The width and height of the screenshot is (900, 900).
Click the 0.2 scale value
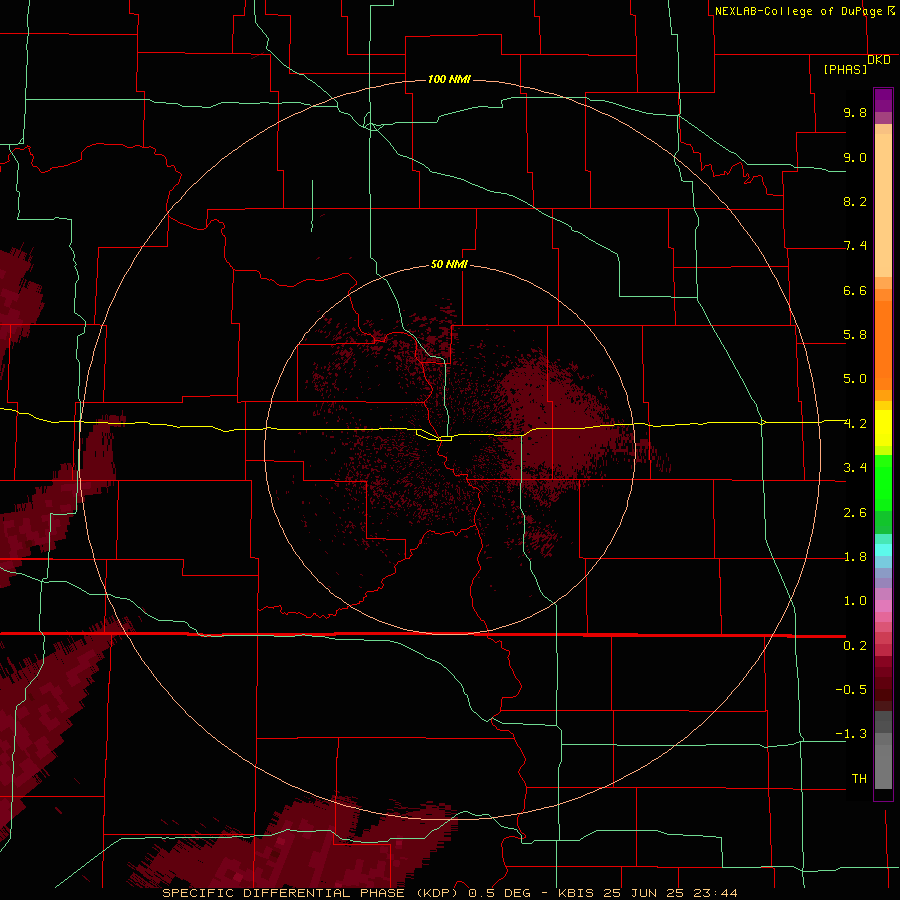click(x=855, y=646)
